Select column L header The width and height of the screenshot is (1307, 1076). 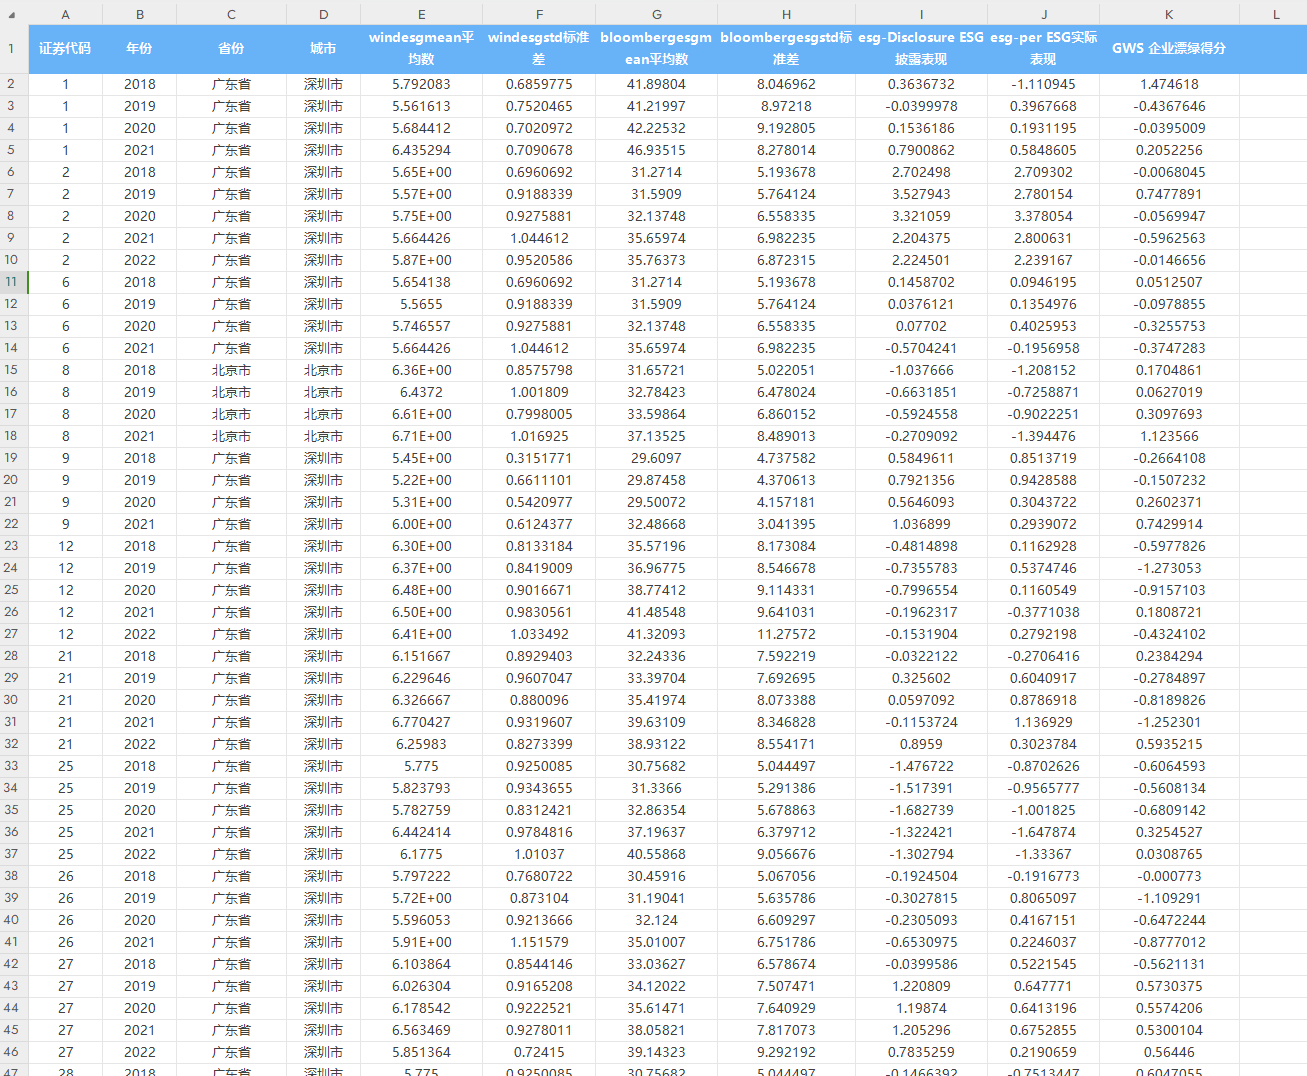[1276, 14]
